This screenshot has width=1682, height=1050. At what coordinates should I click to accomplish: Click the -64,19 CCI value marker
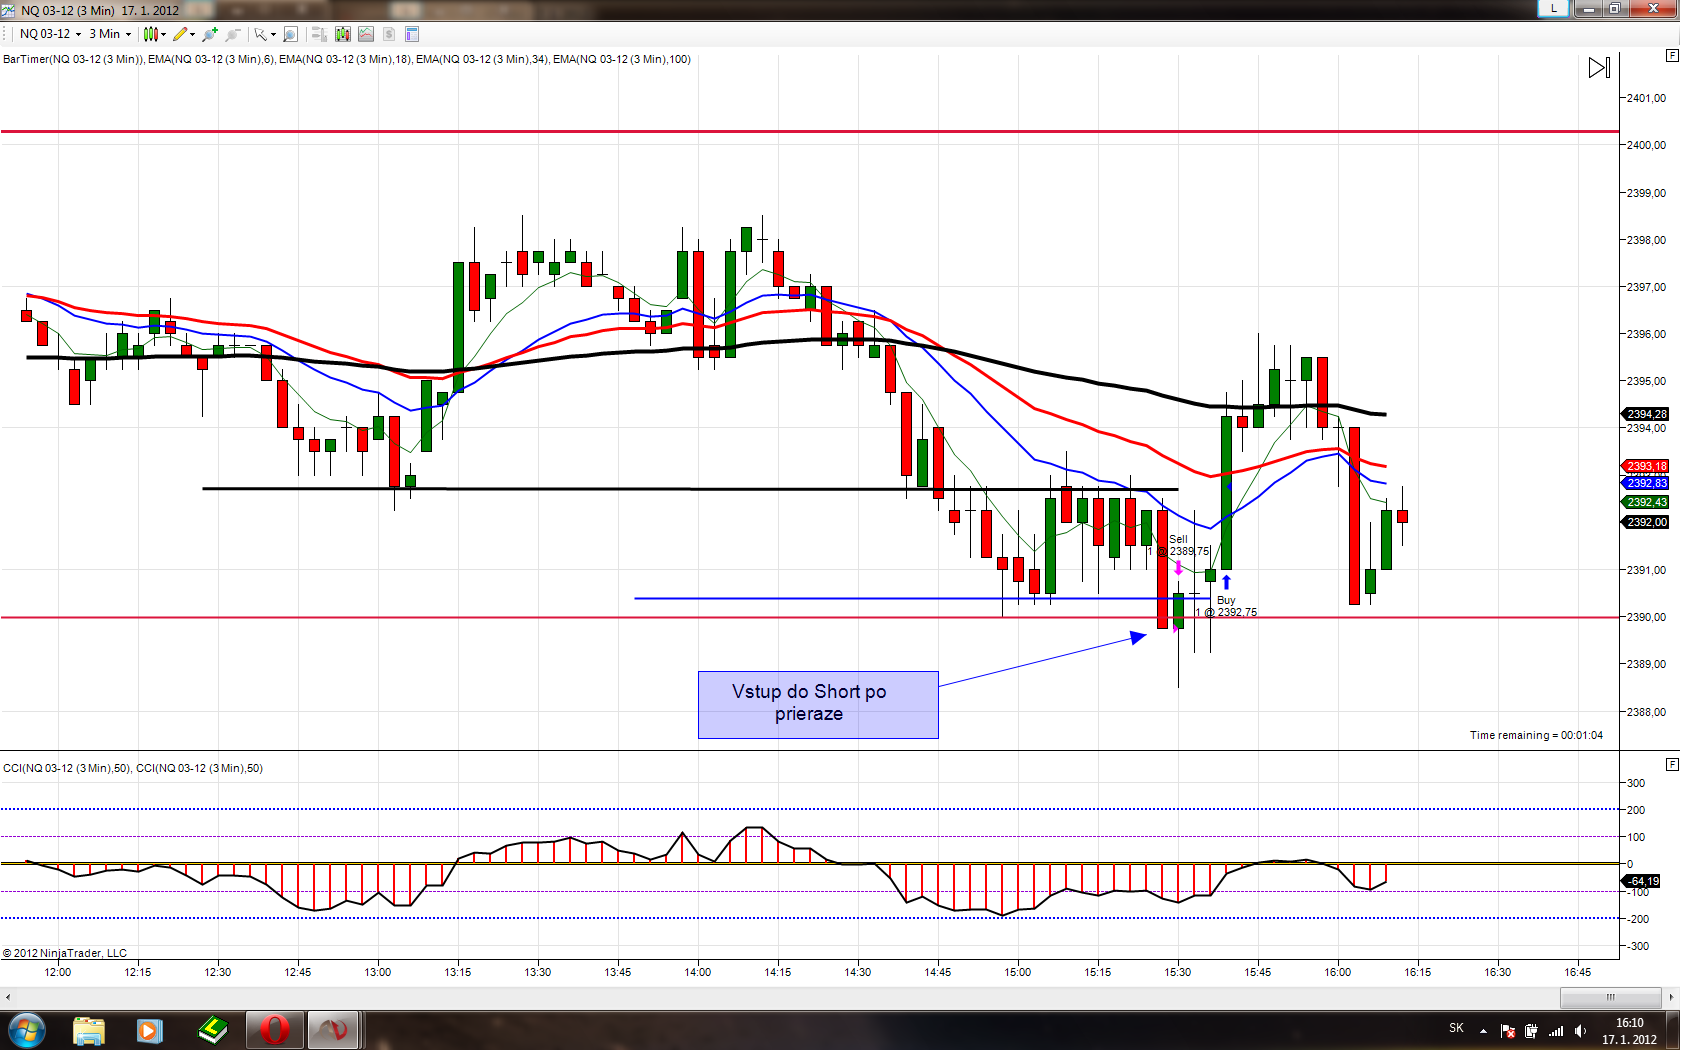point(1641,881)
